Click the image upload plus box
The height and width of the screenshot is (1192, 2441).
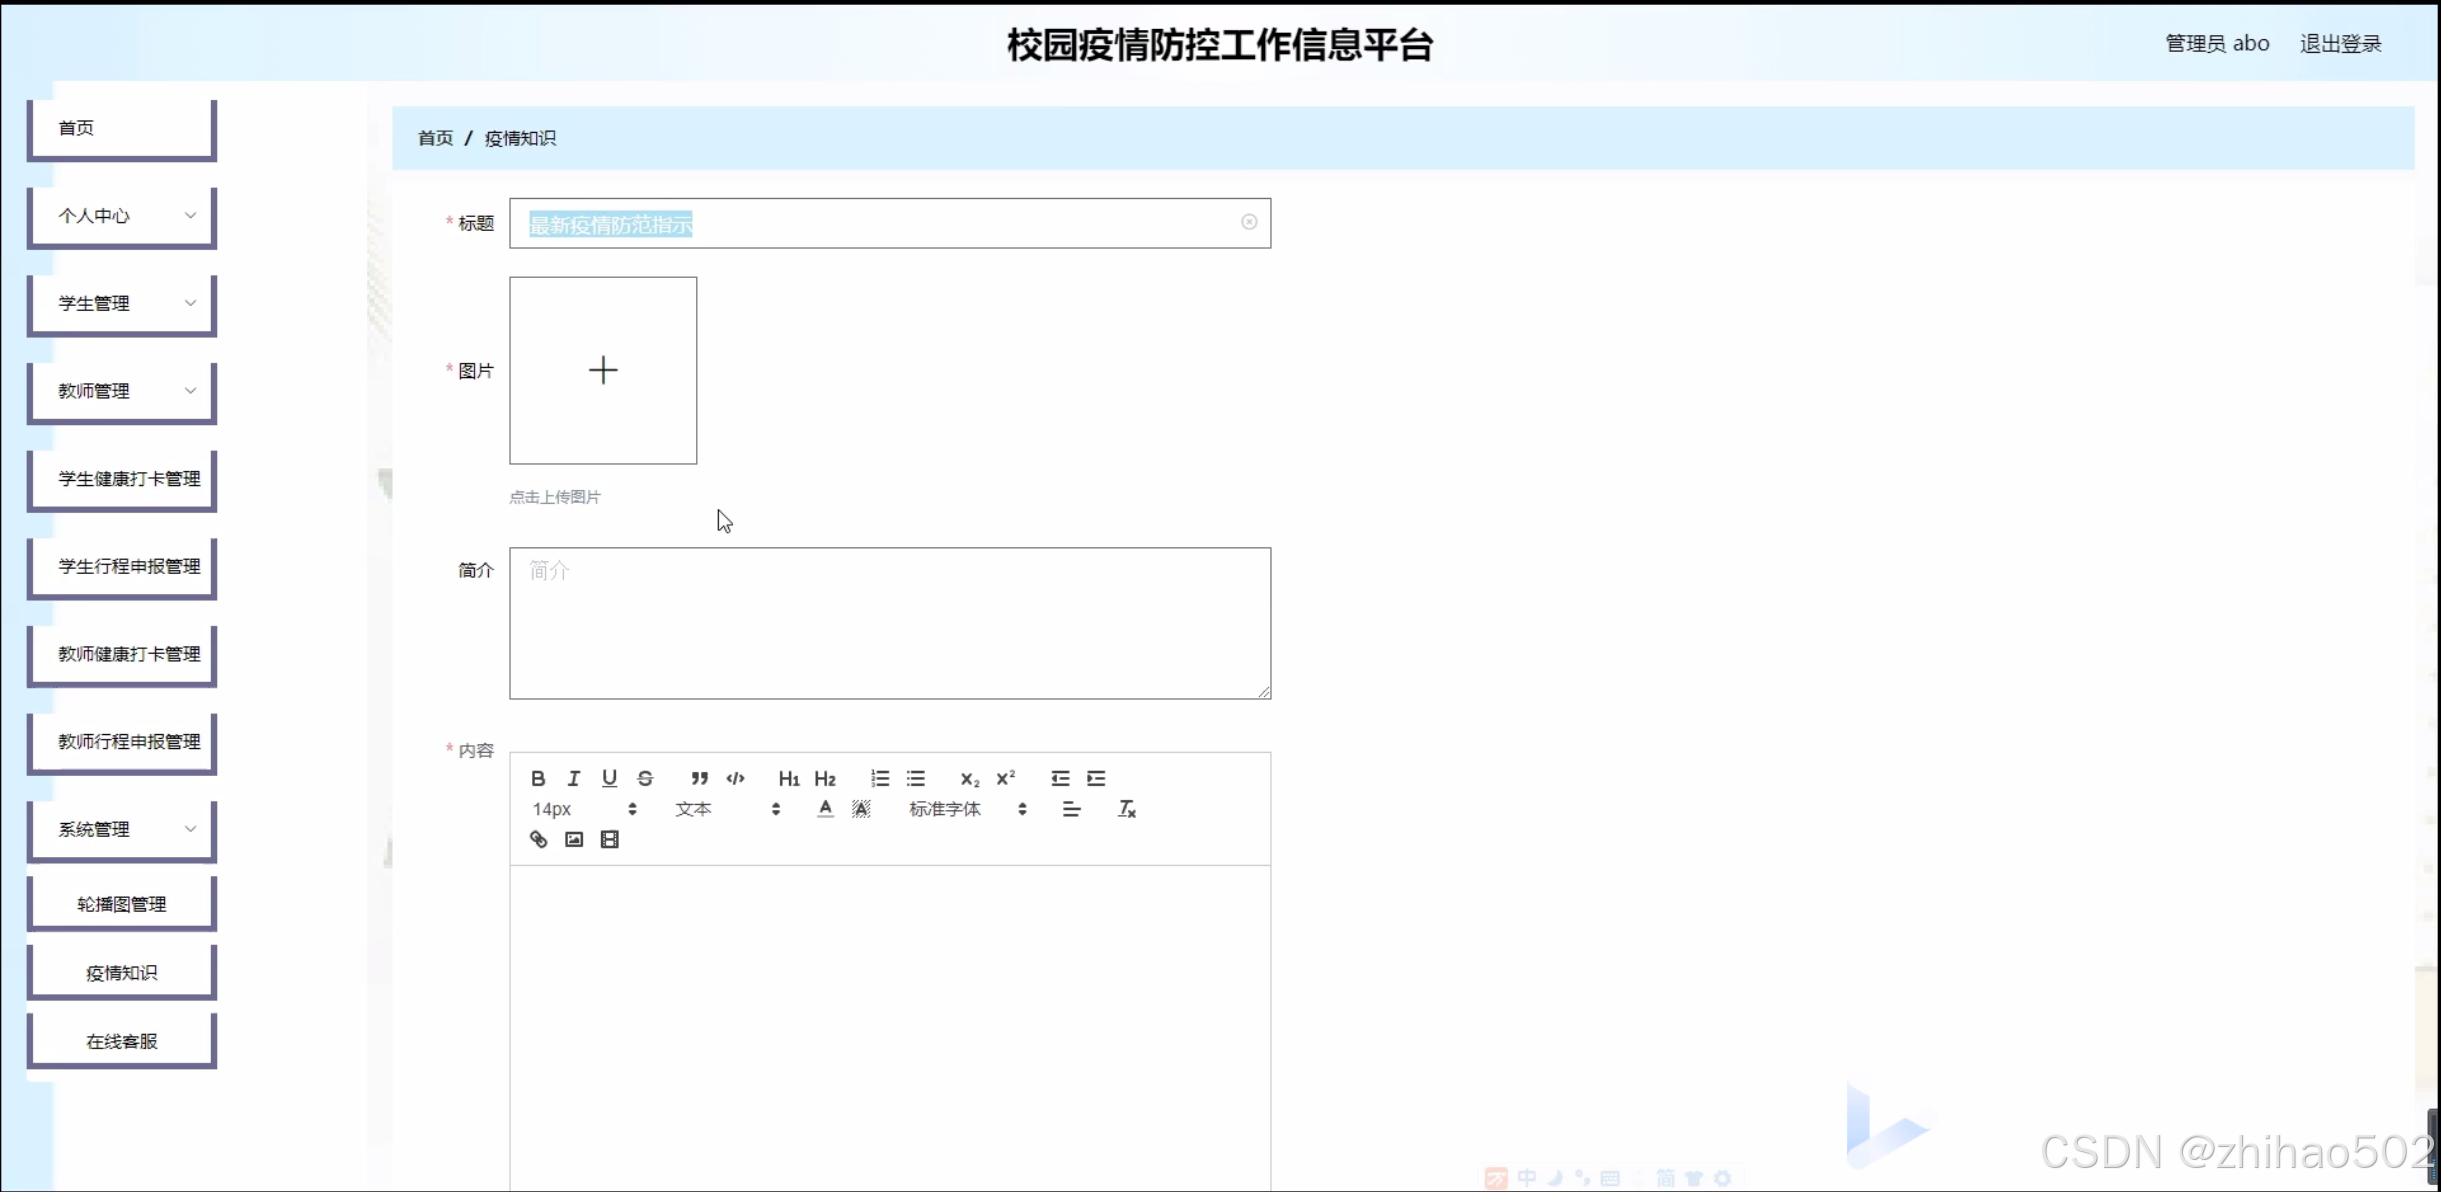coord(603,370)
